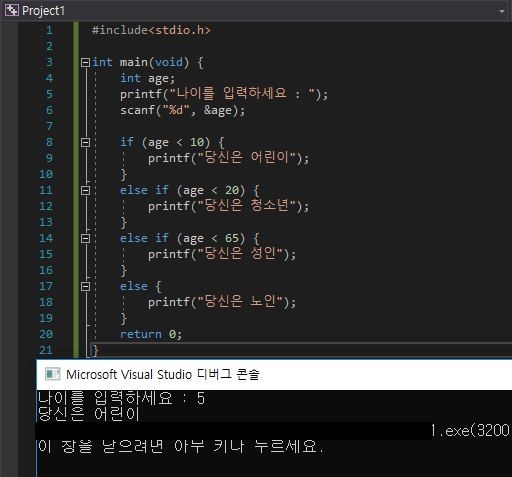Click 'if (age < 10) {' on line 8

172,143
